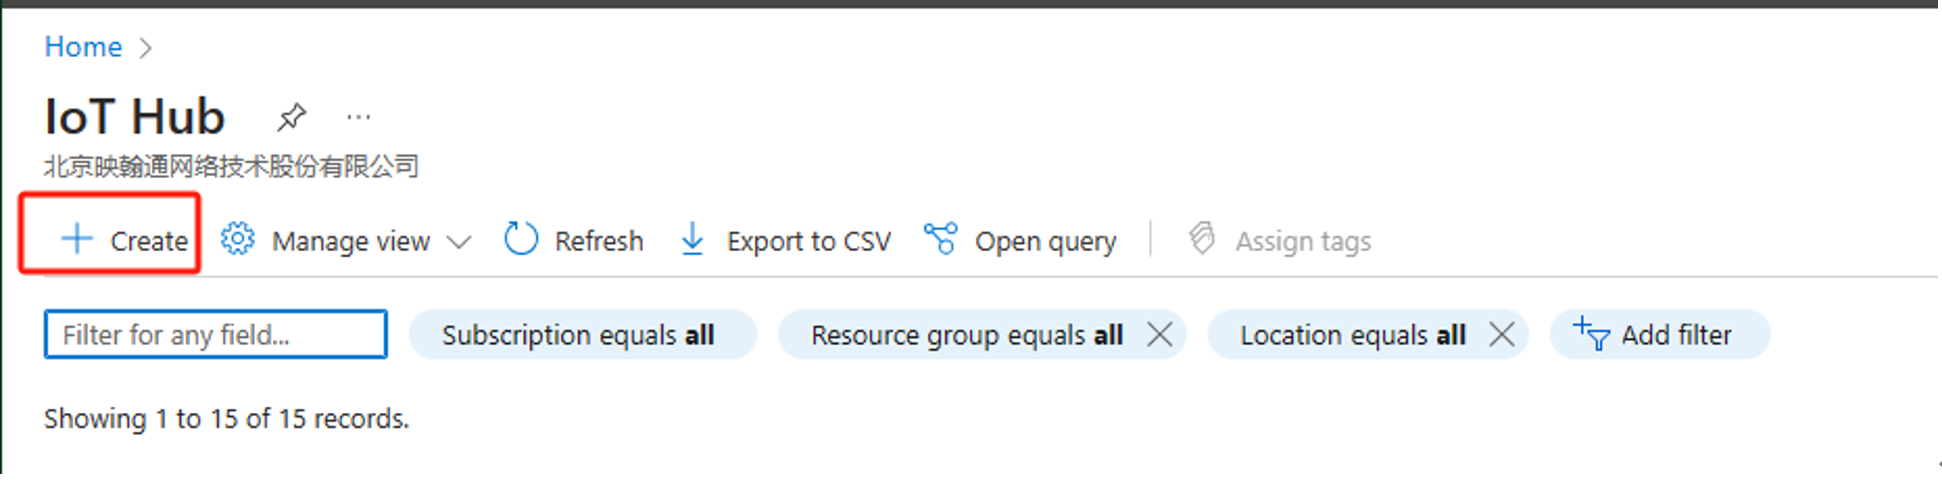Click the circular Refresh icon
This screenshot has width=1942, height=499.
click(x=521, y=239)
